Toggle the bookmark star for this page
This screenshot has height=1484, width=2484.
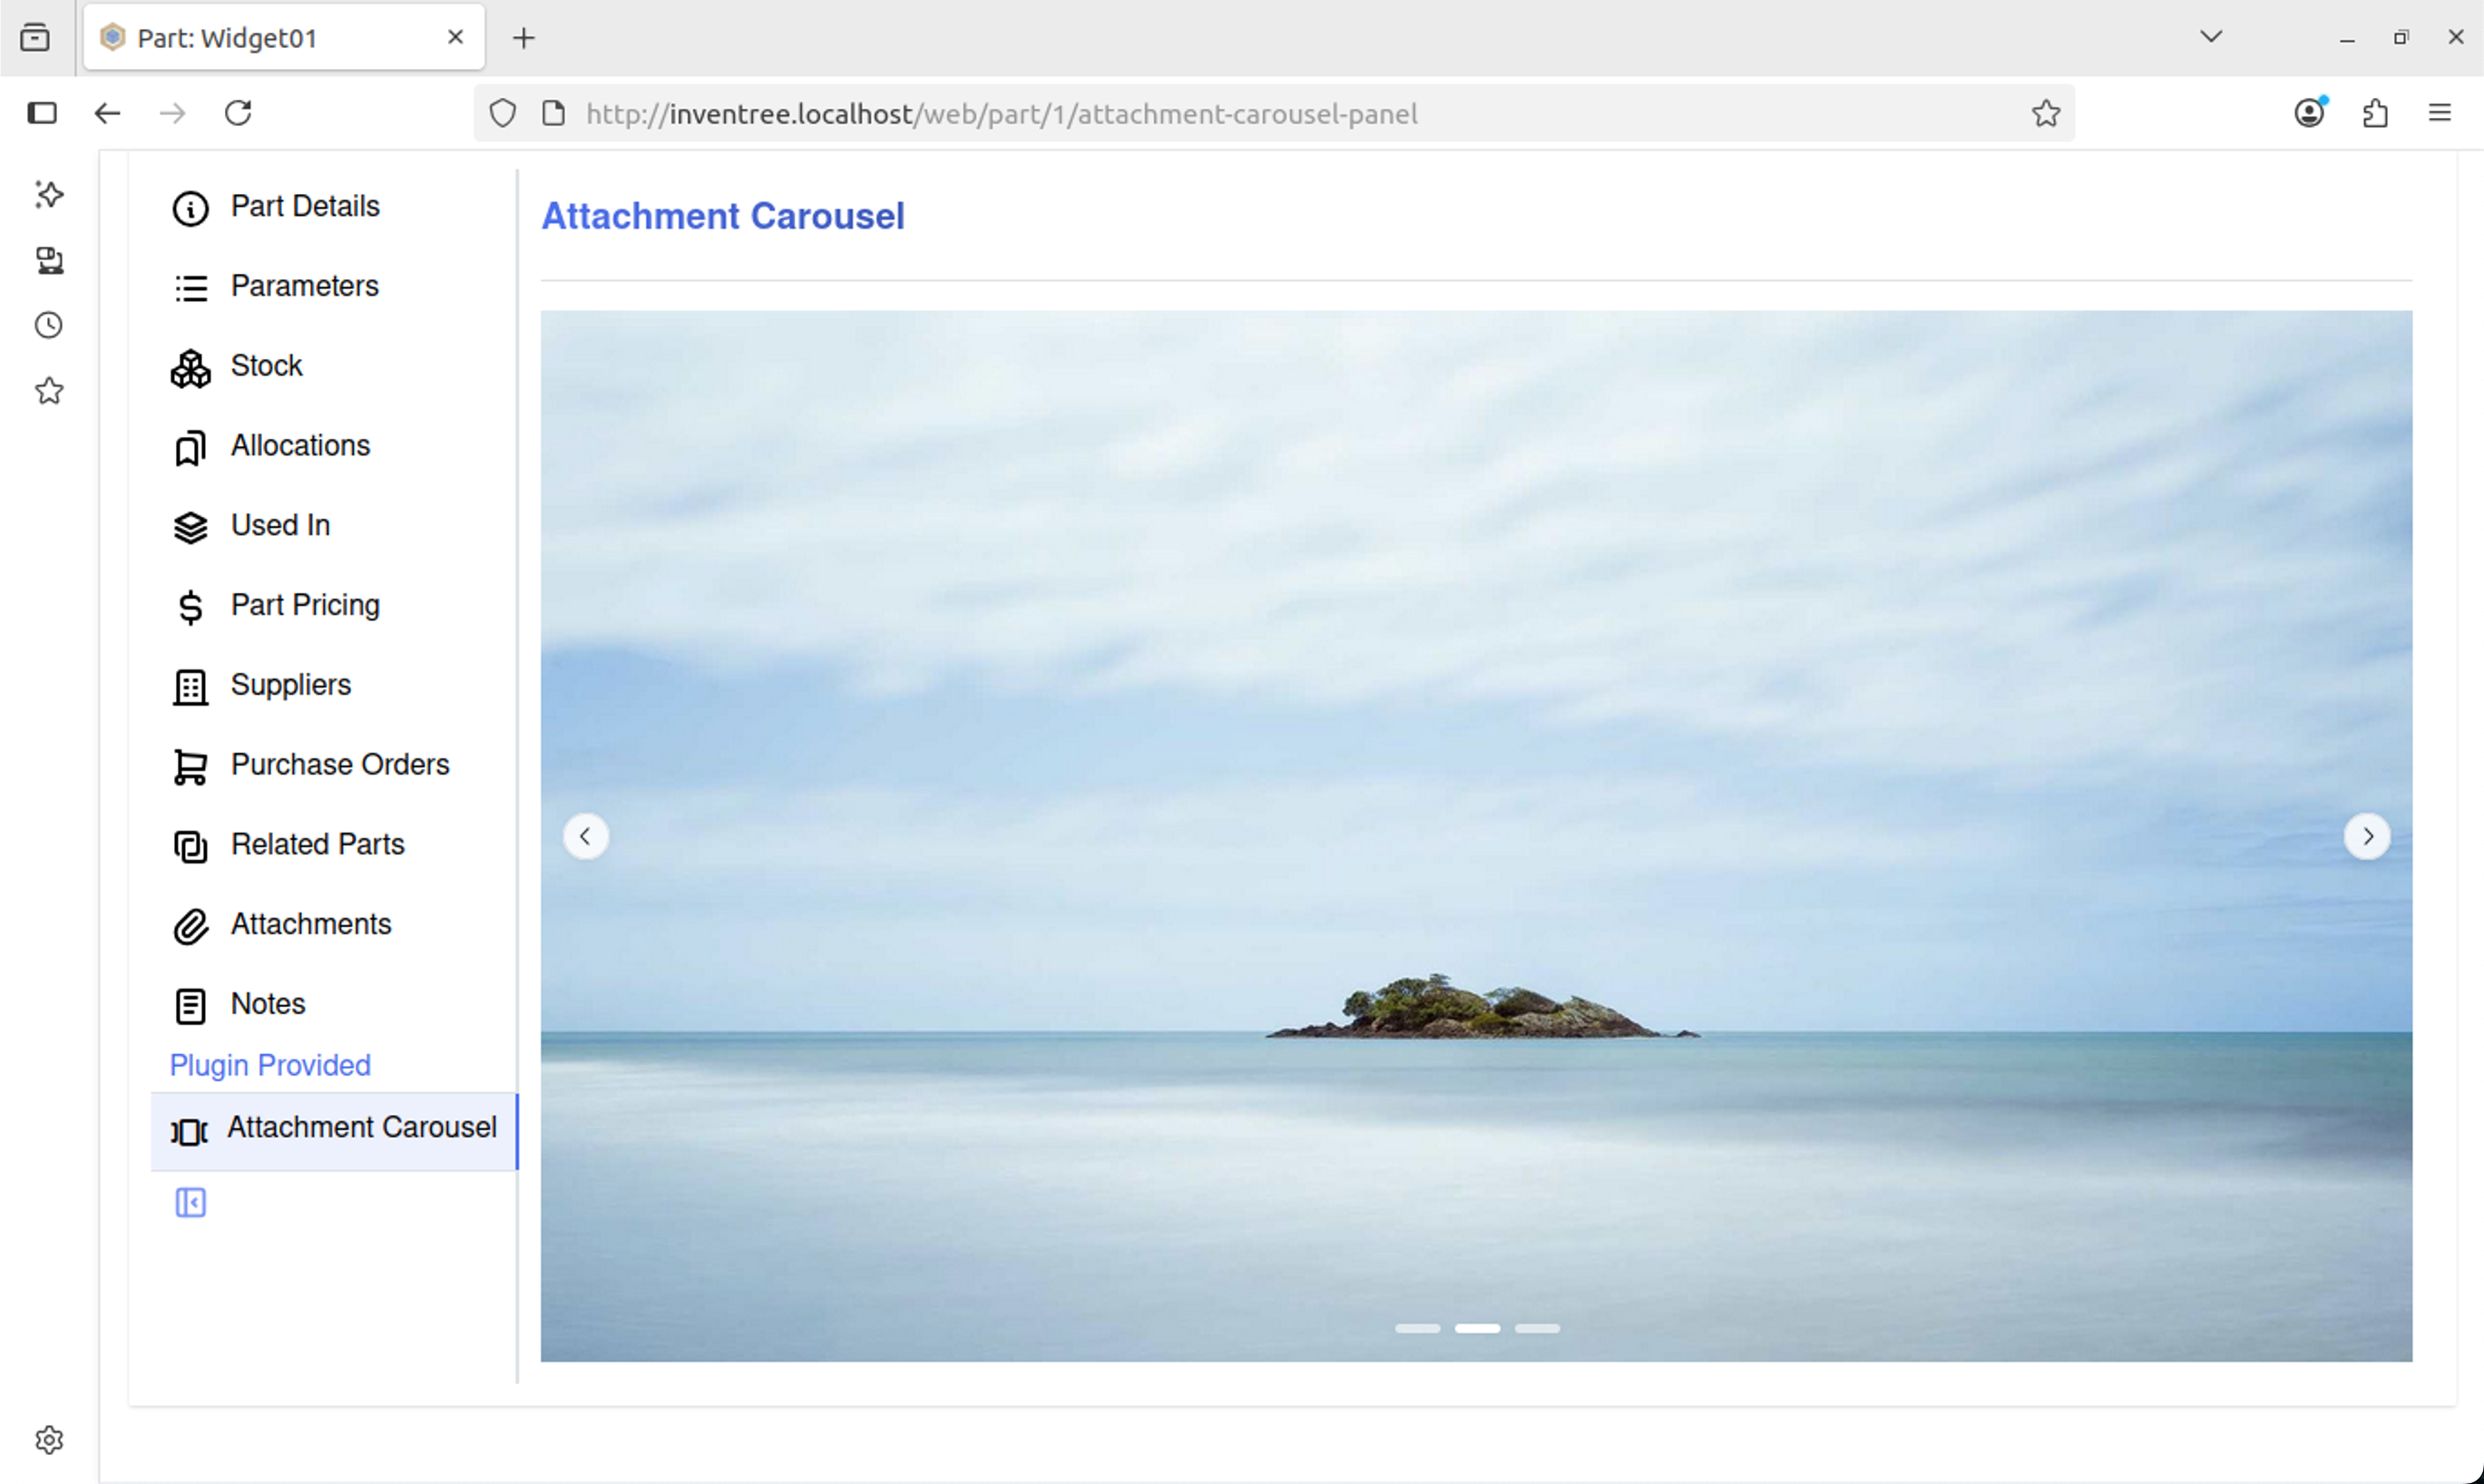click(2045, 113)
